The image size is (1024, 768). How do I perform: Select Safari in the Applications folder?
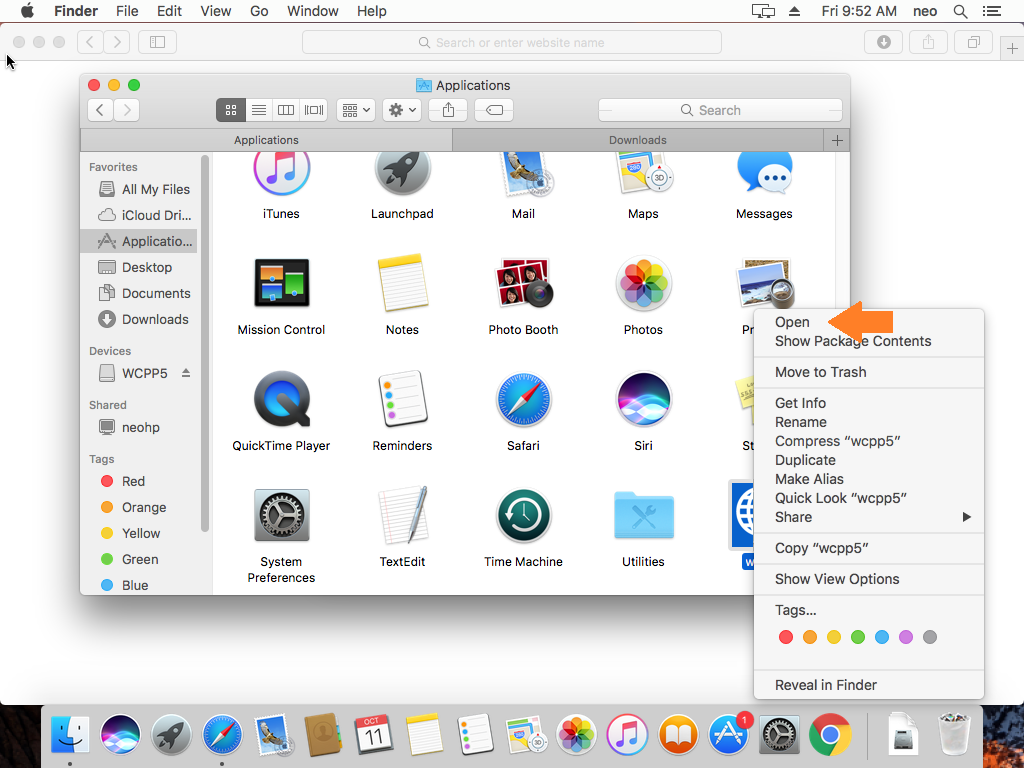[523, 399]
